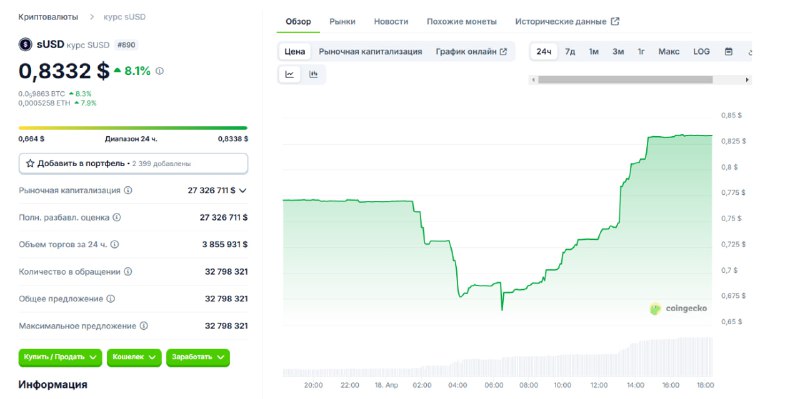This screenshot has height=399, width=800.
Task: Click the horizontal scrollbar right arrow
Action: pos(747,80)
